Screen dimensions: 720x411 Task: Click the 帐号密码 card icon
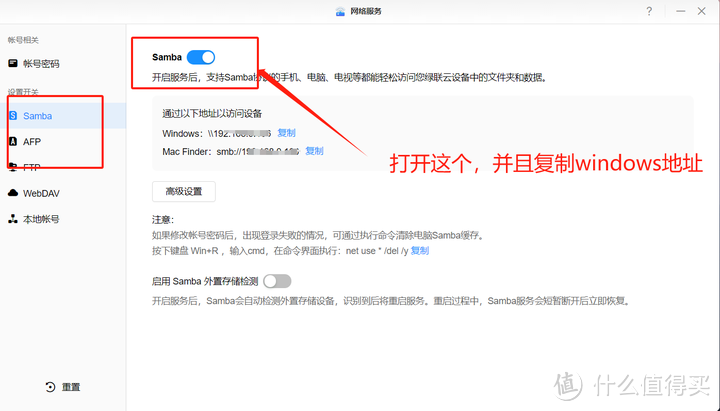point(13,63)
